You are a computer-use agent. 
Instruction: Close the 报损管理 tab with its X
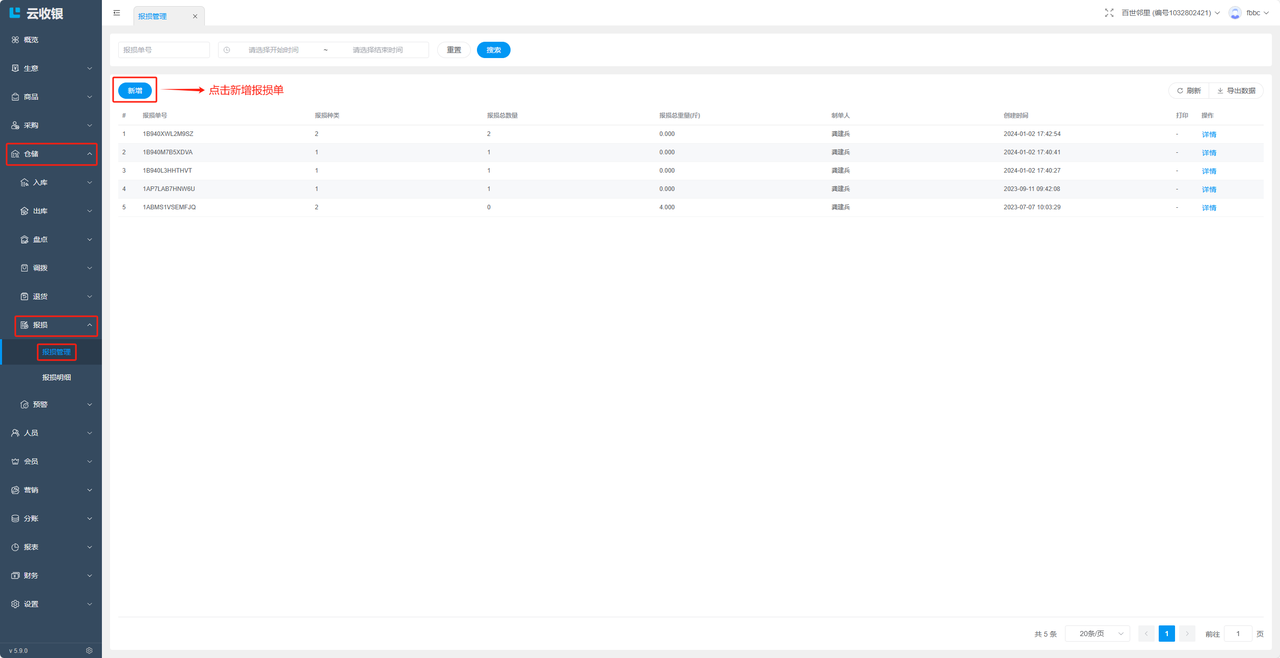195,16
